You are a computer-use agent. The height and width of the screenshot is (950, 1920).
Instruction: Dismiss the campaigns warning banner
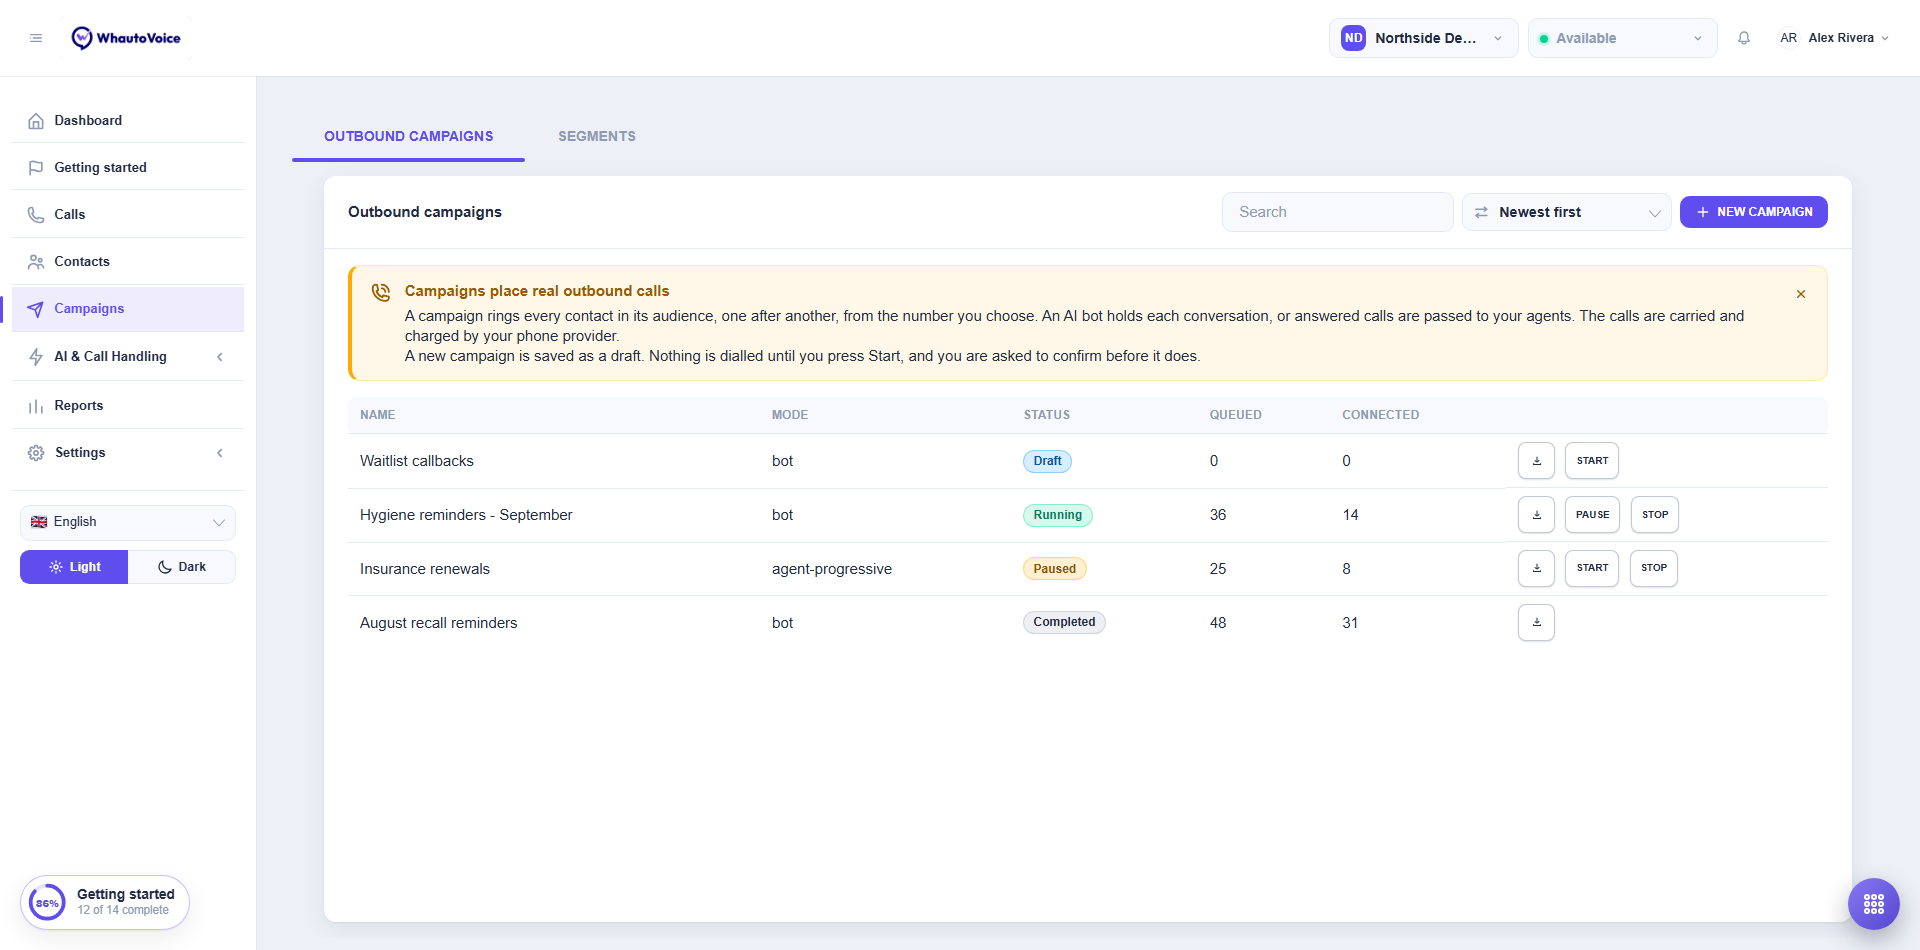click(1801, 294)
